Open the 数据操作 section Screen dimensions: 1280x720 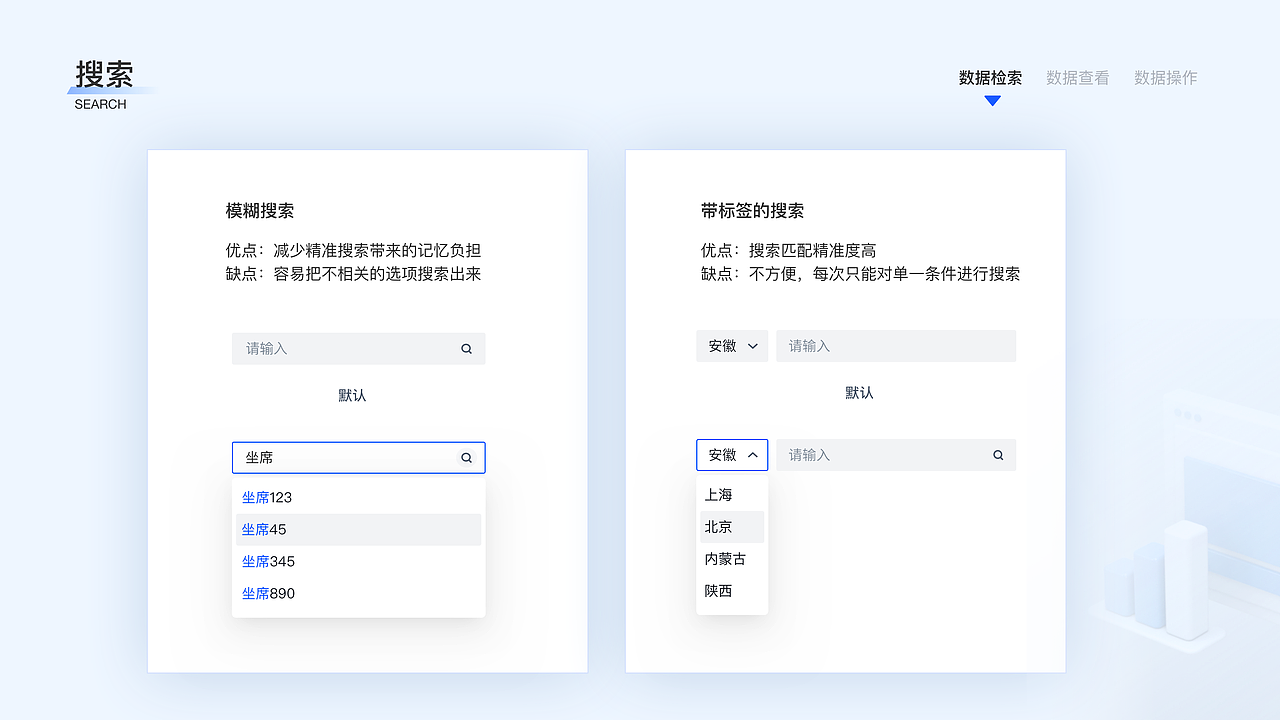[1165, 77]
